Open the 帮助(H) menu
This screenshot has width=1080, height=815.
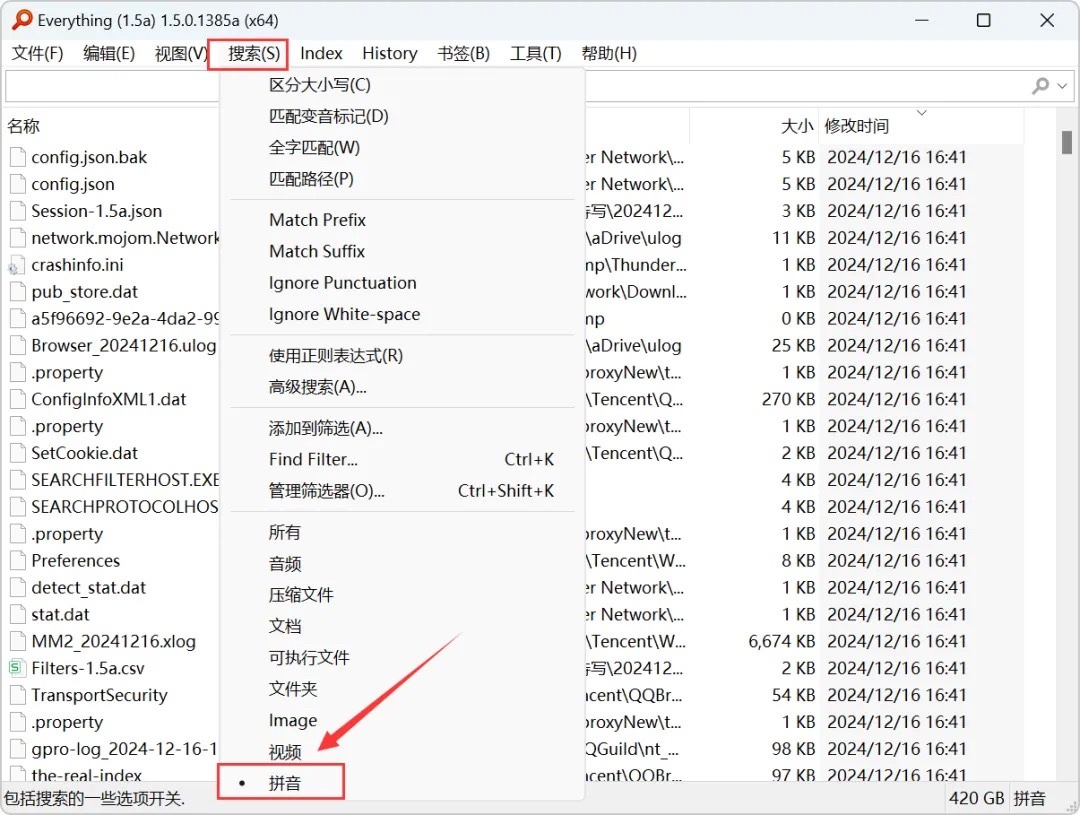tap(609, 53)
